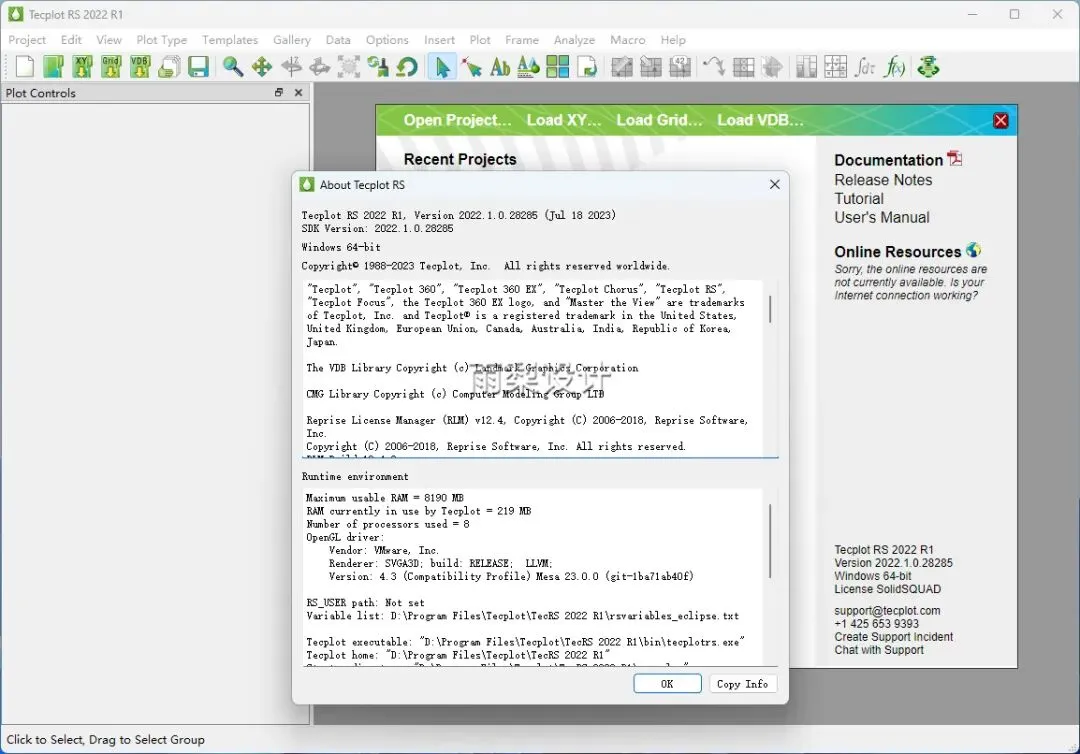Viewport: 1080px width, 754px height.
Task: Click Load XY... on welcome banner
Action: (564, 120)
